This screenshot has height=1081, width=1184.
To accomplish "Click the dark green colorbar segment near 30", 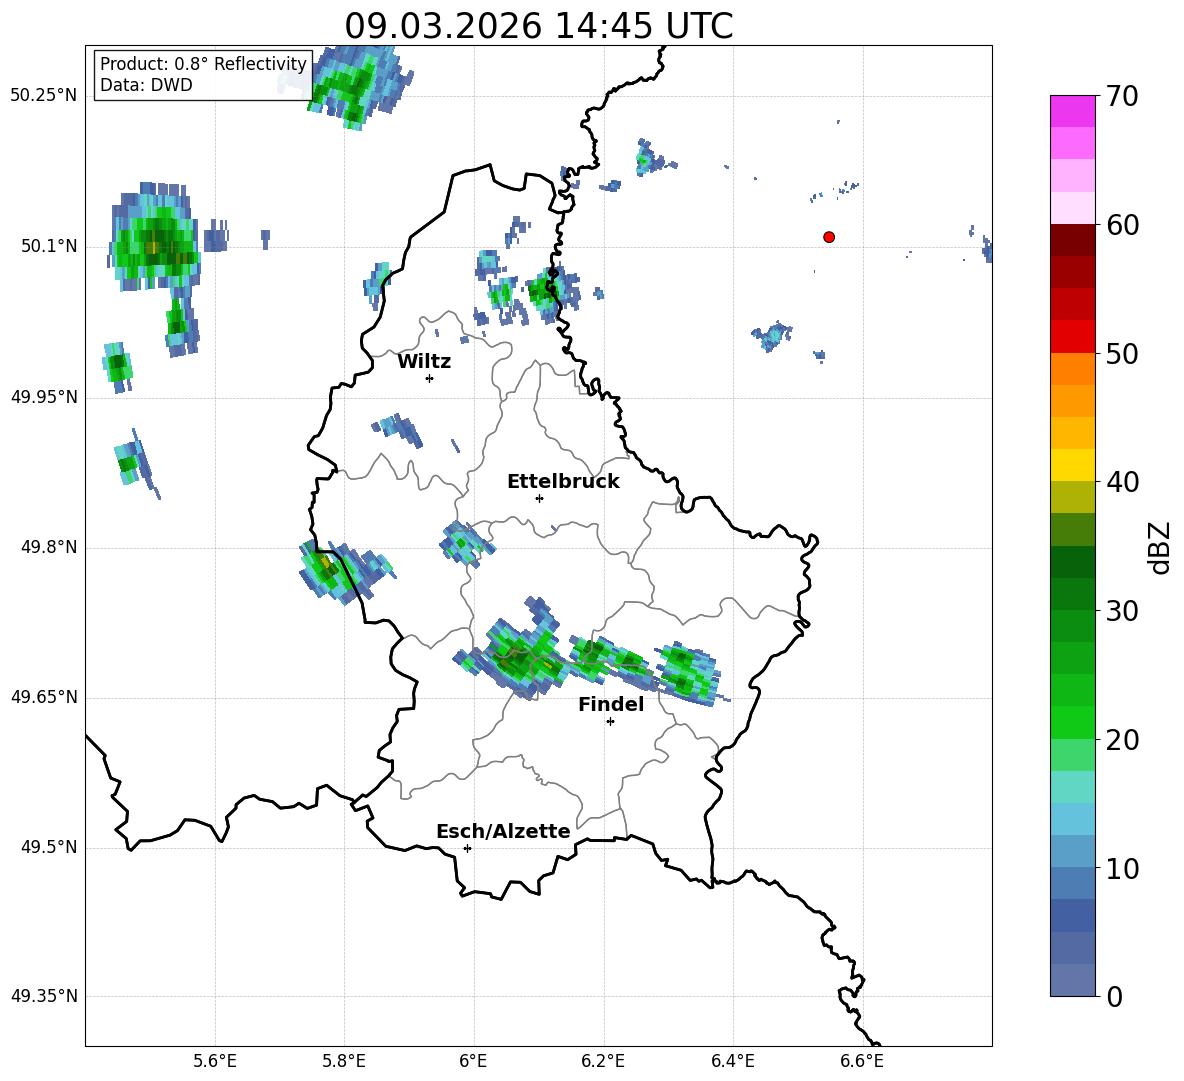I will click(x=1072, y=594).
